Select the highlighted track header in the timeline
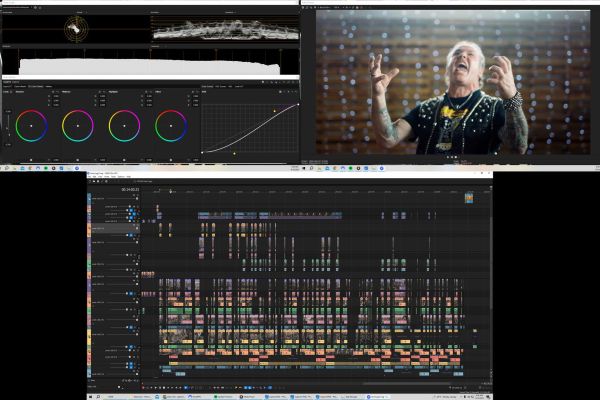The height and width of the screenshot is (400, 600). tap(112, 228)
